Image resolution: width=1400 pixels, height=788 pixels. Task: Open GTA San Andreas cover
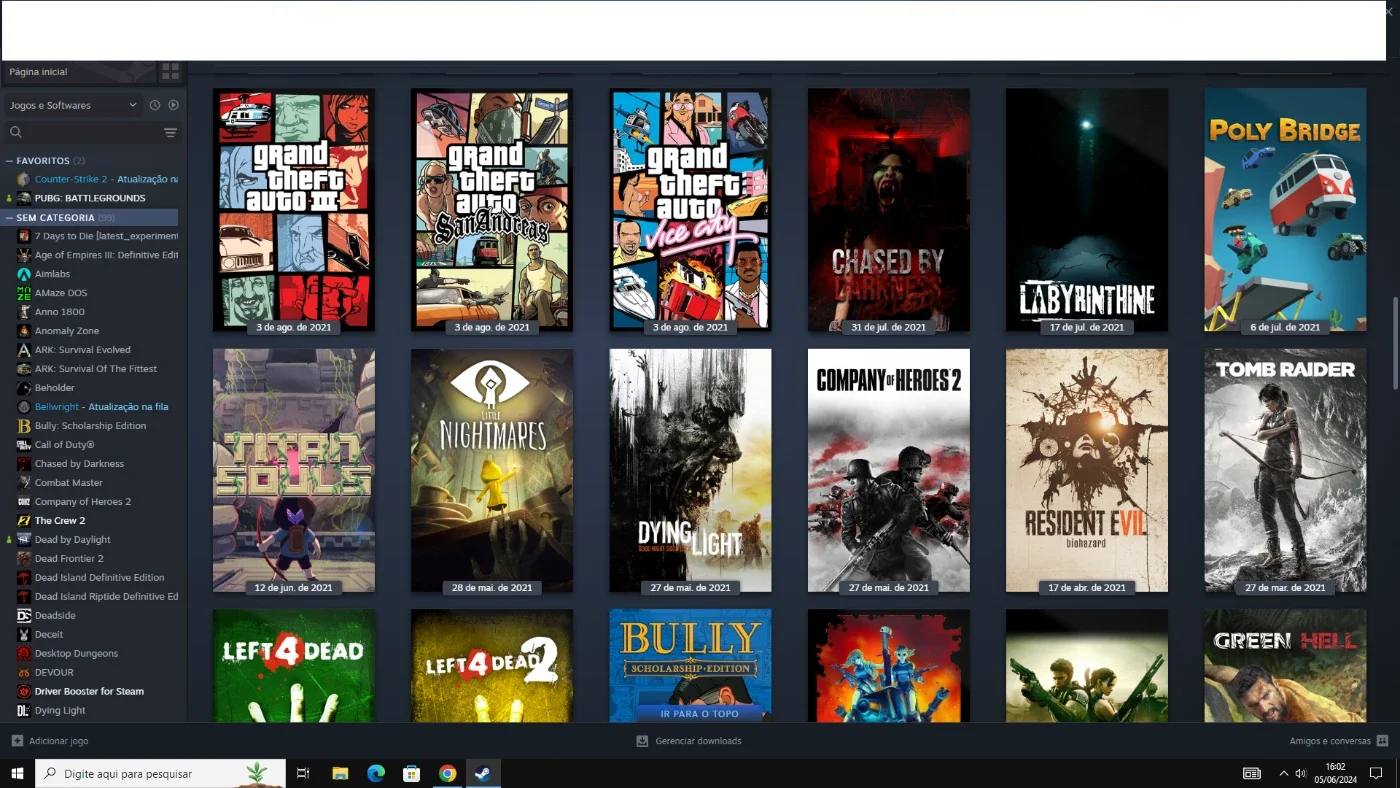(x=492, y=210)
